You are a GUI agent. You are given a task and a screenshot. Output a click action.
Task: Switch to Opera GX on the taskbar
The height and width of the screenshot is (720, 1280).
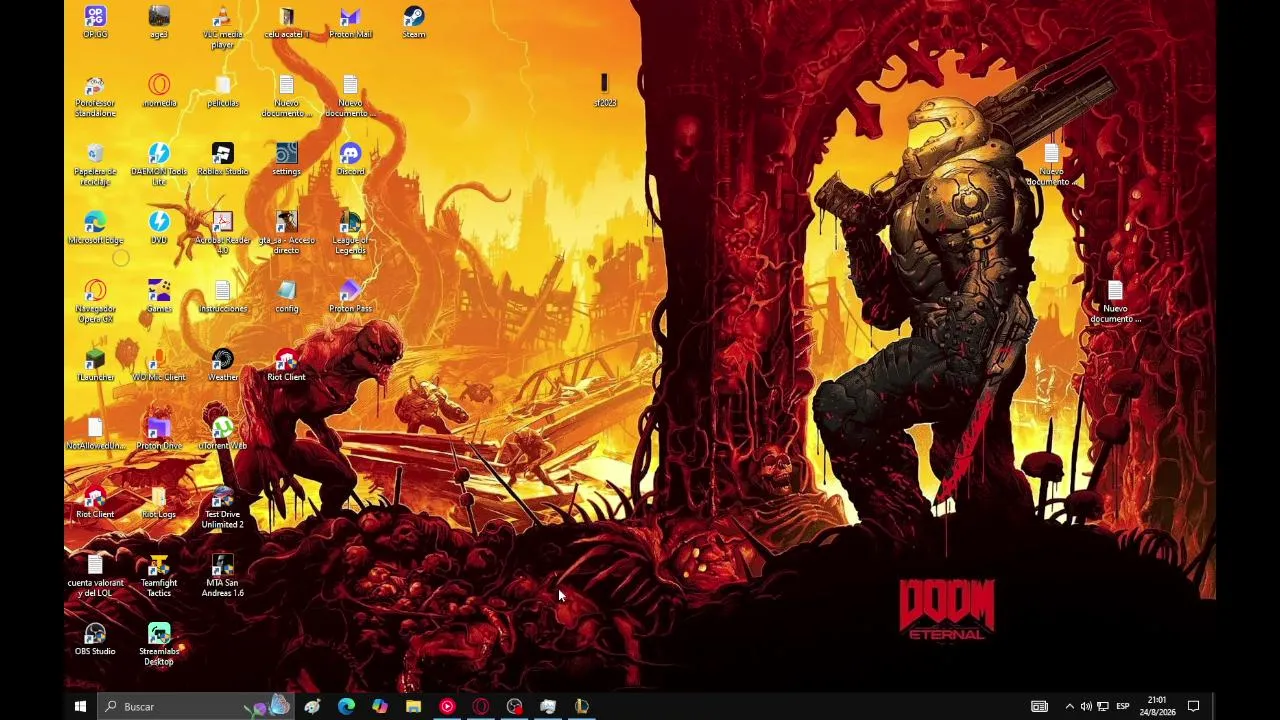click(481, 706)
